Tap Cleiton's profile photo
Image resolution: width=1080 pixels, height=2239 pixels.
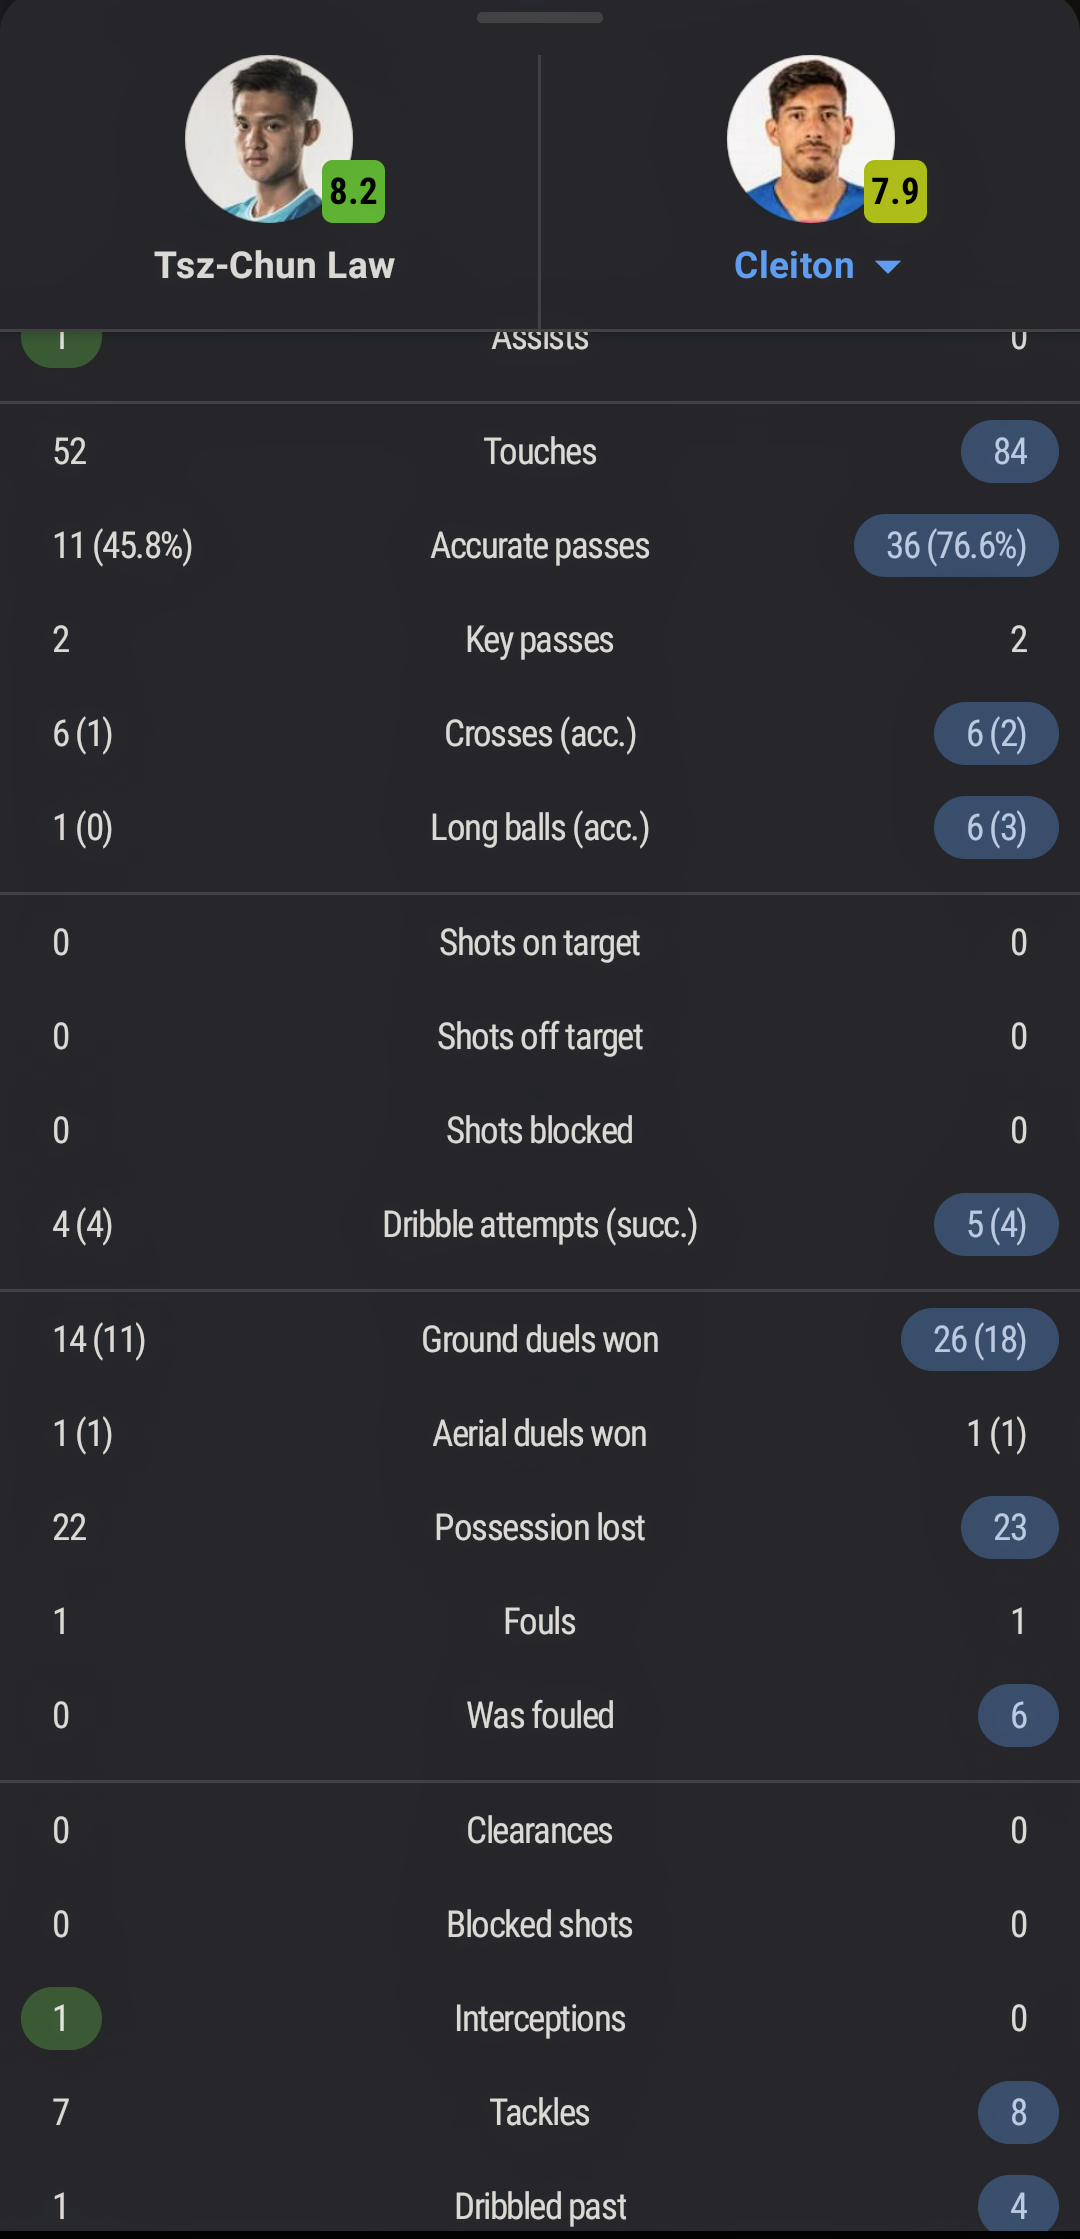(811, 139)
